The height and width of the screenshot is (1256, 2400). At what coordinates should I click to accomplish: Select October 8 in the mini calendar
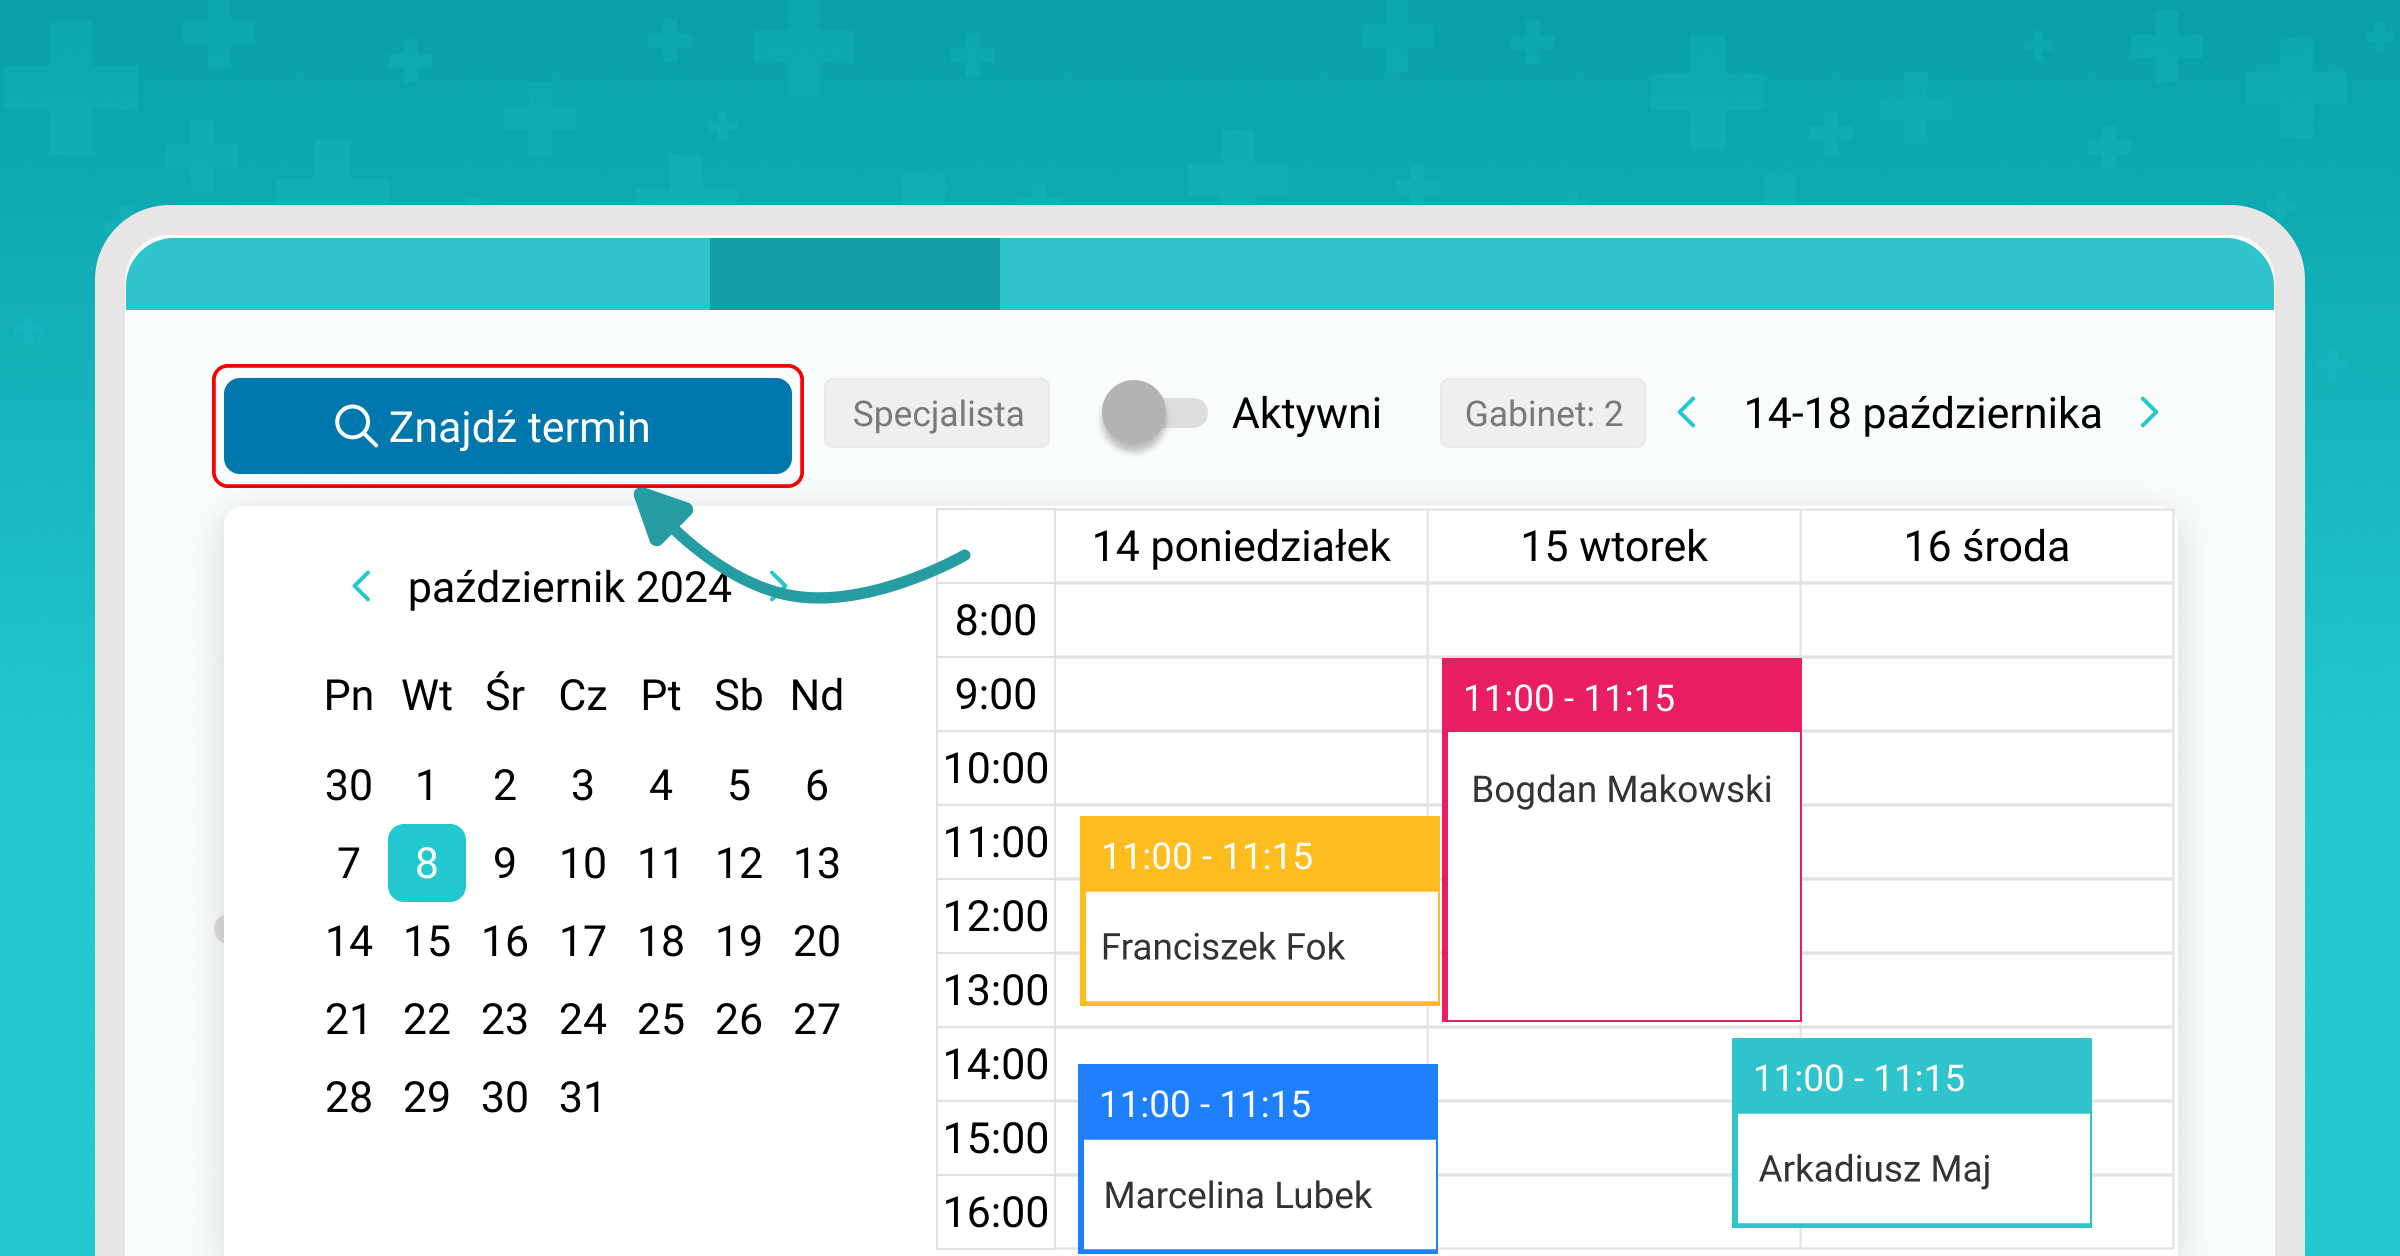tap(427, 863)
